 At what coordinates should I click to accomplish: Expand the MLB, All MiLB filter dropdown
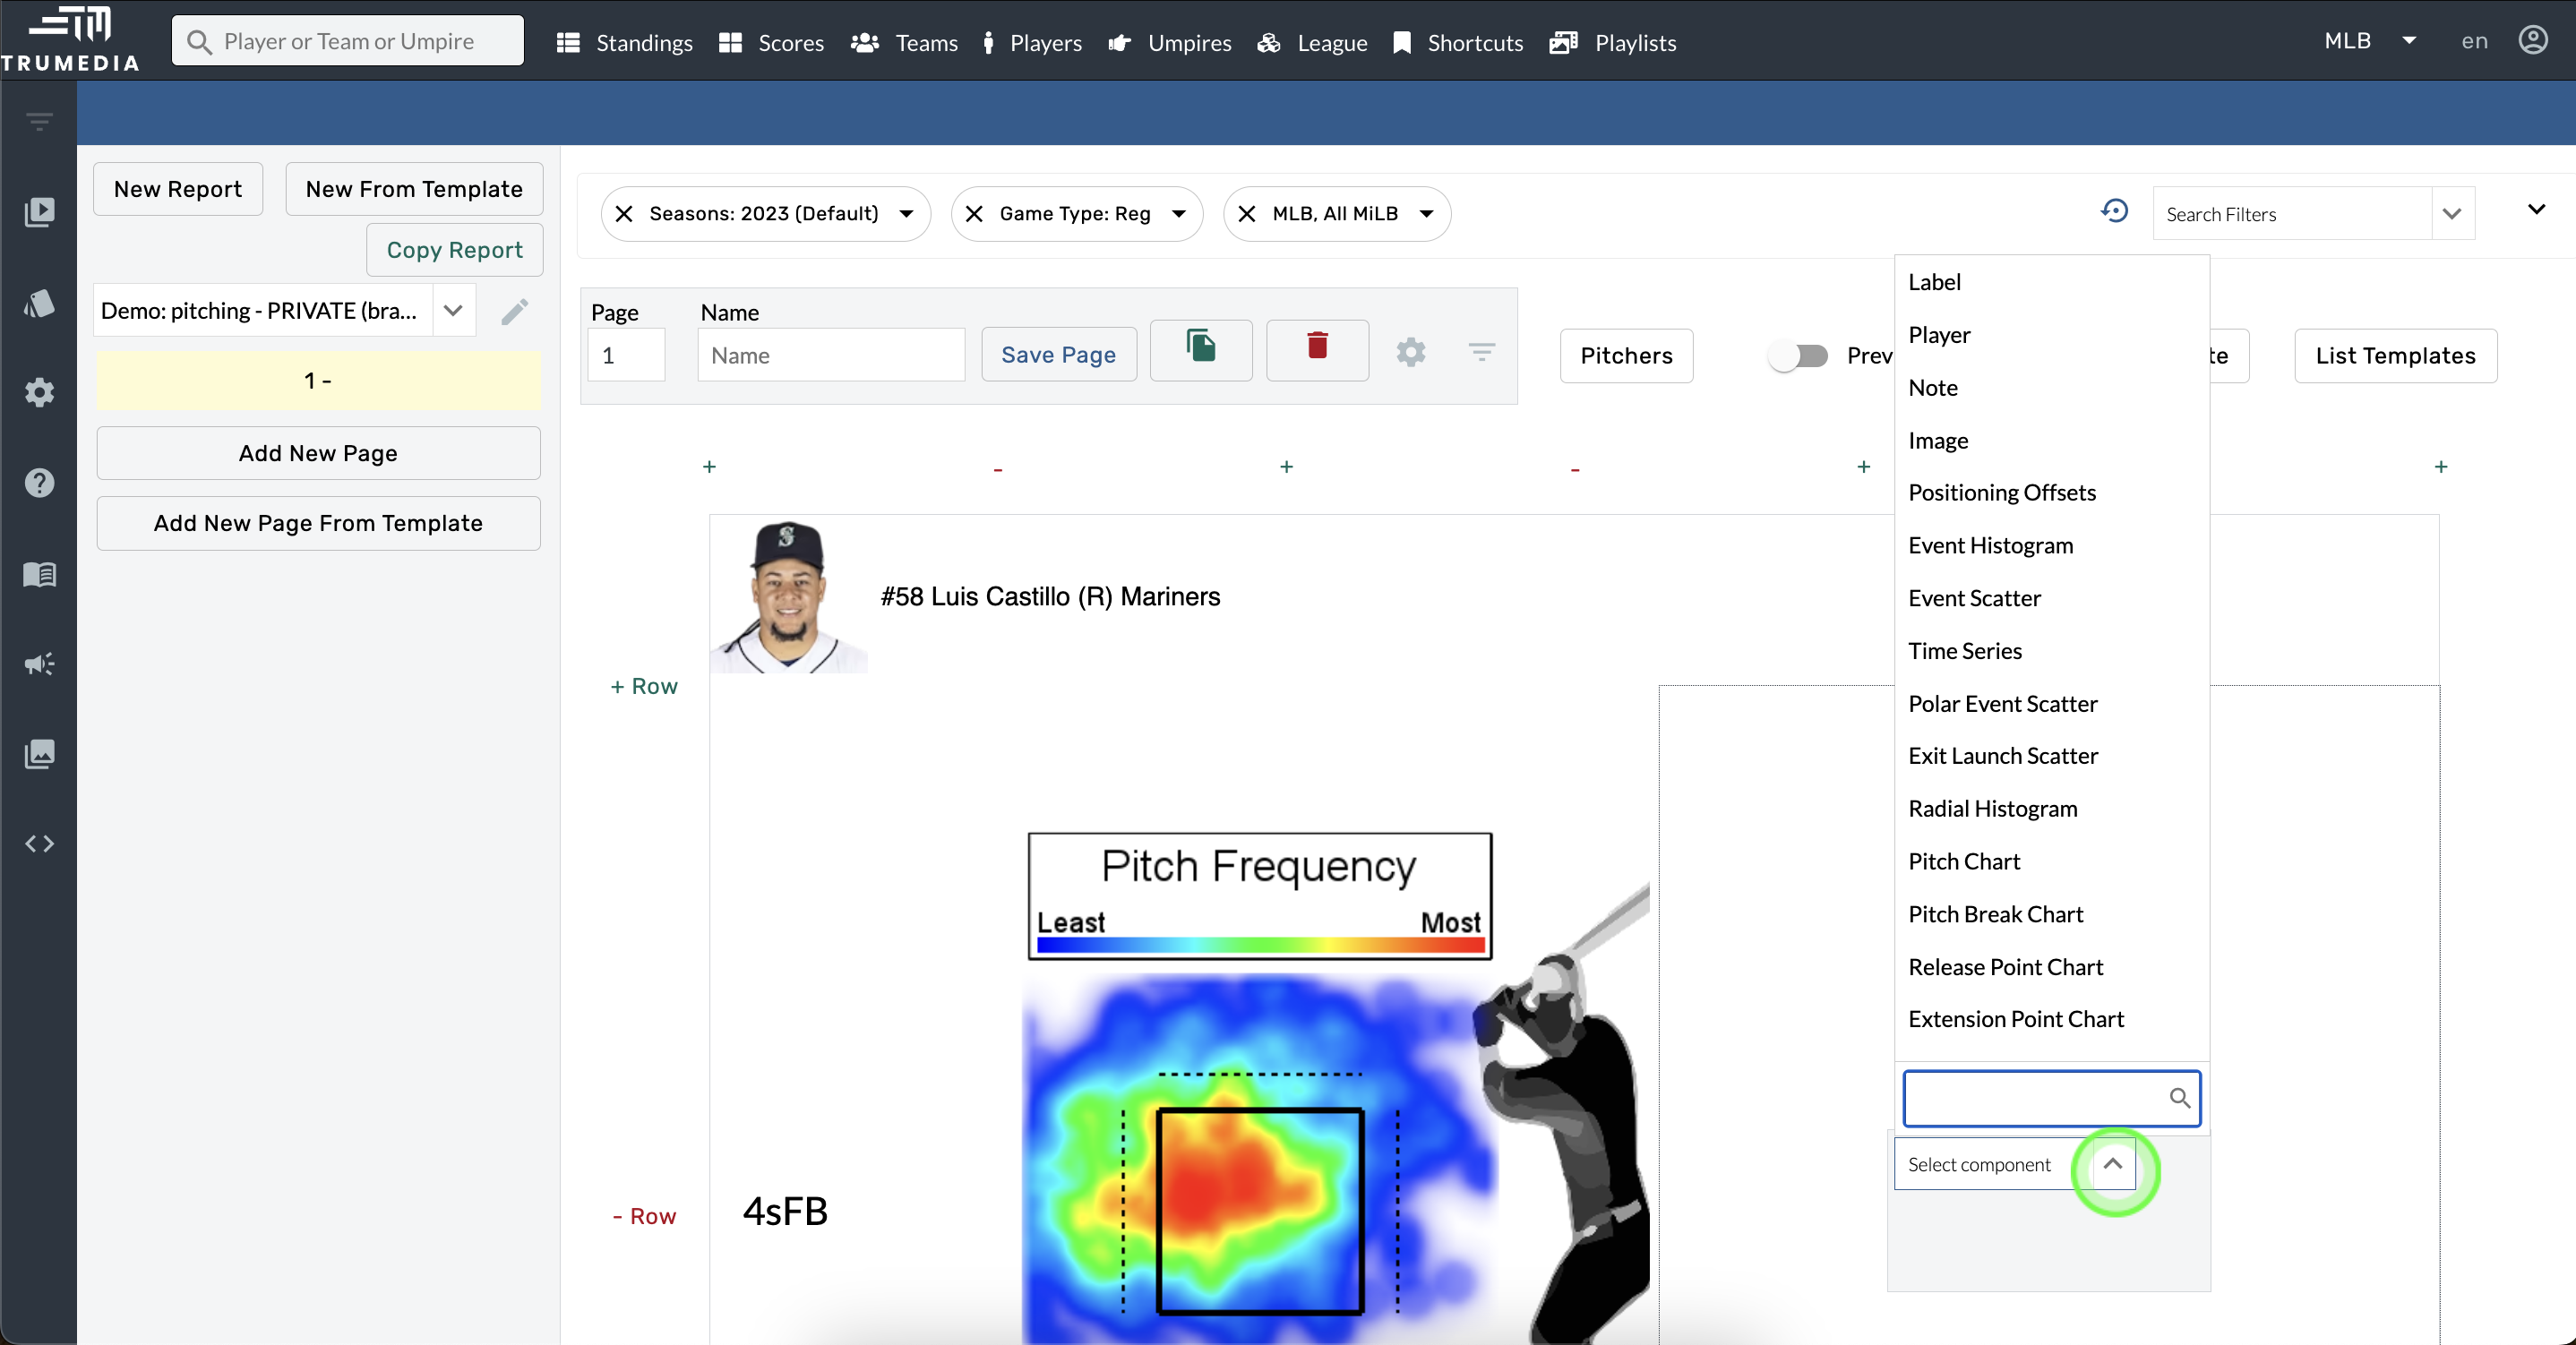[x=1427, y=214]
